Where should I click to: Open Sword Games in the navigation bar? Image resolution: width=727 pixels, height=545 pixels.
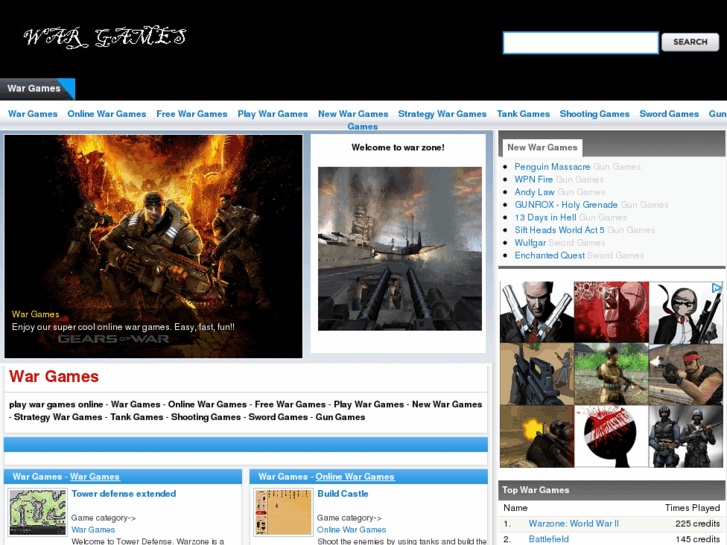pos(669,114)
